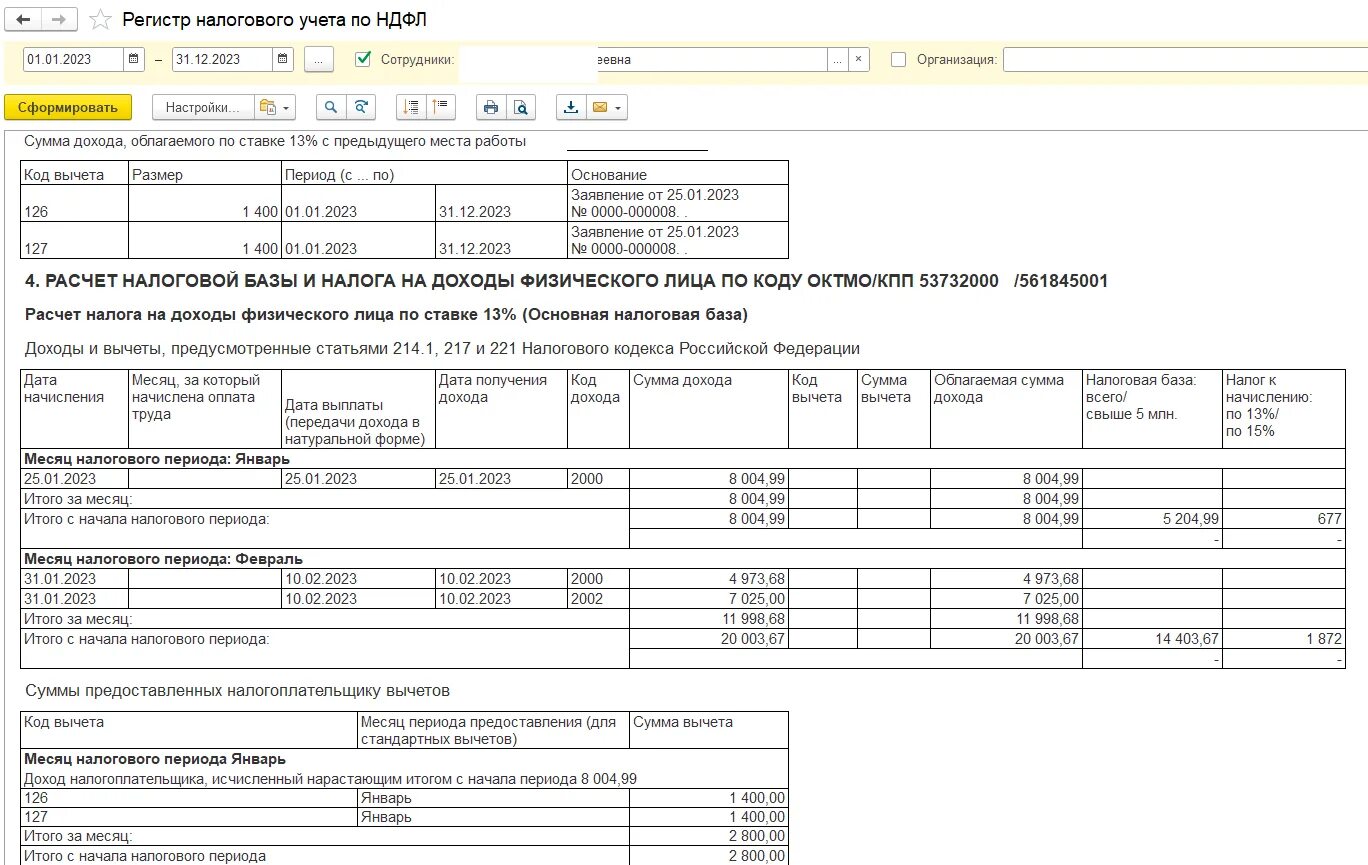This screenshot has height=865, width=1368.
Task: Click the Find next search icon
Action: click(x=360, y=107)
